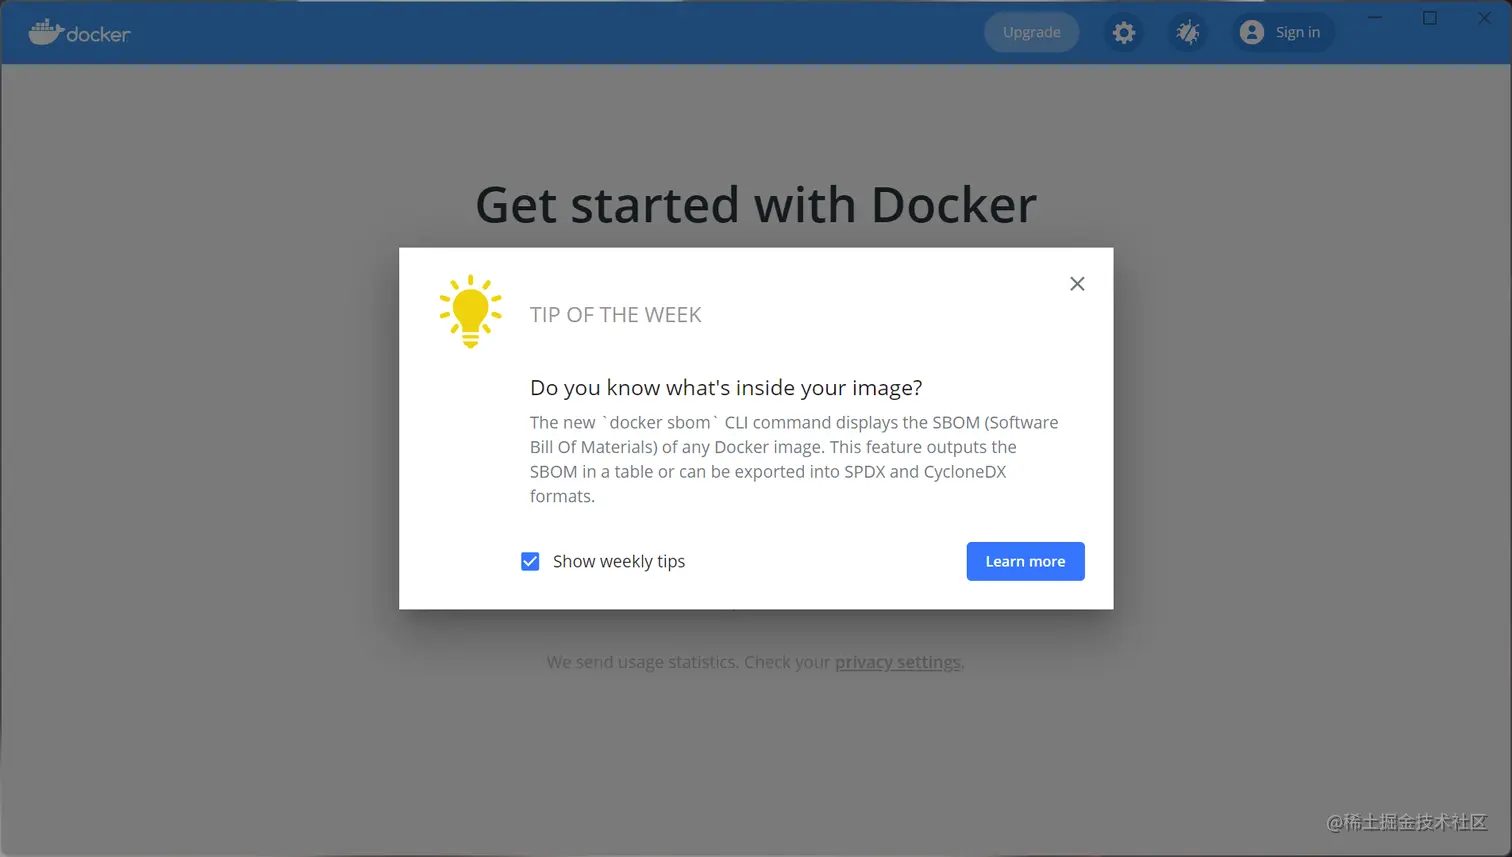
Task: Click the yellow lightbulb tip icon
Action: pyautogui.click(x=470, y=311)
